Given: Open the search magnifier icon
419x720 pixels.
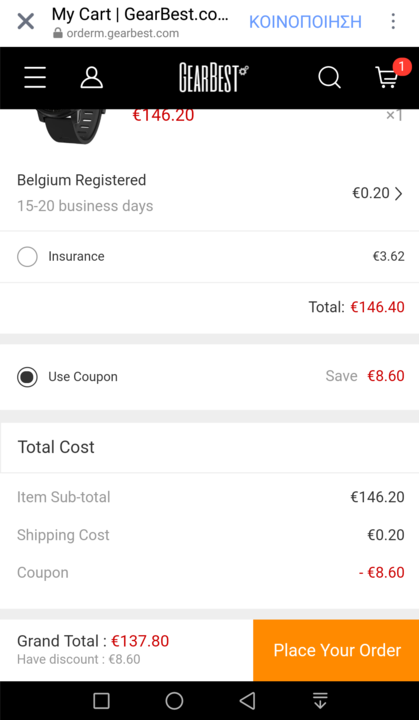Looking at the screenshot, I should pyautogui.click(x=329, y=78).
